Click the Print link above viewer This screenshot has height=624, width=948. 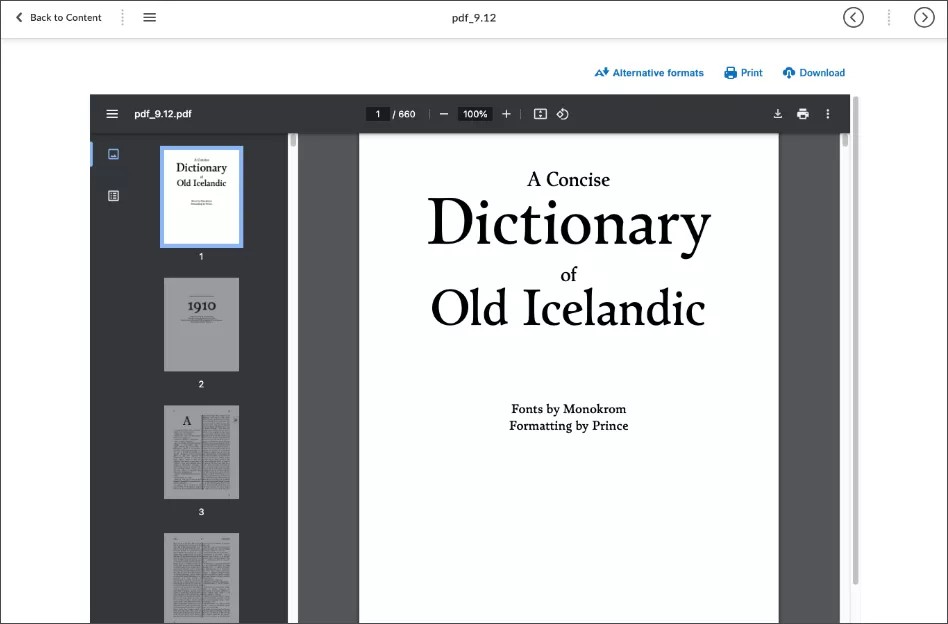pos(743,73)
